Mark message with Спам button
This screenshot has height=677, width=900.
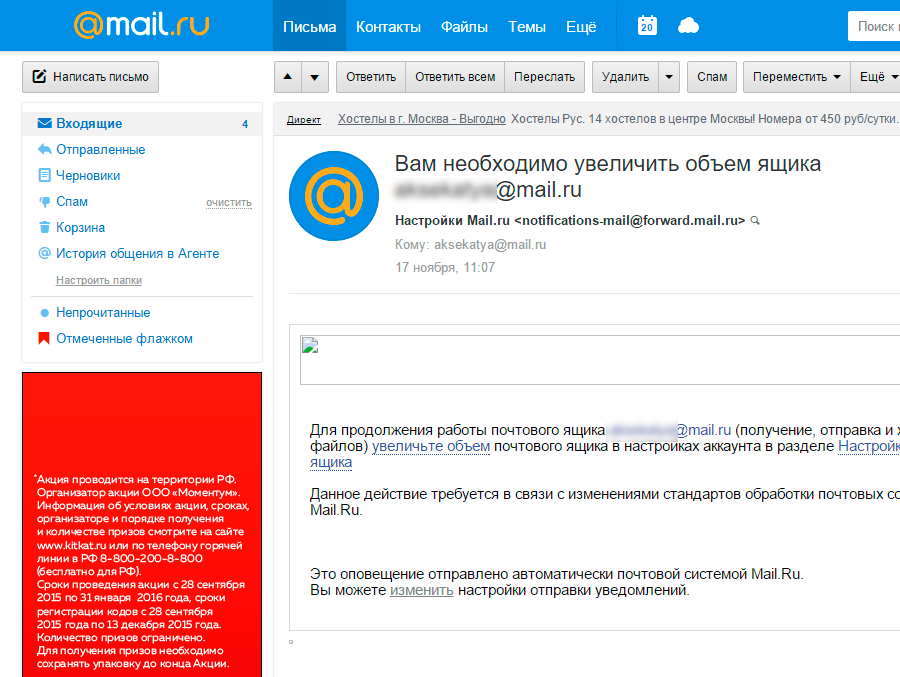click(x=712, y=77)
